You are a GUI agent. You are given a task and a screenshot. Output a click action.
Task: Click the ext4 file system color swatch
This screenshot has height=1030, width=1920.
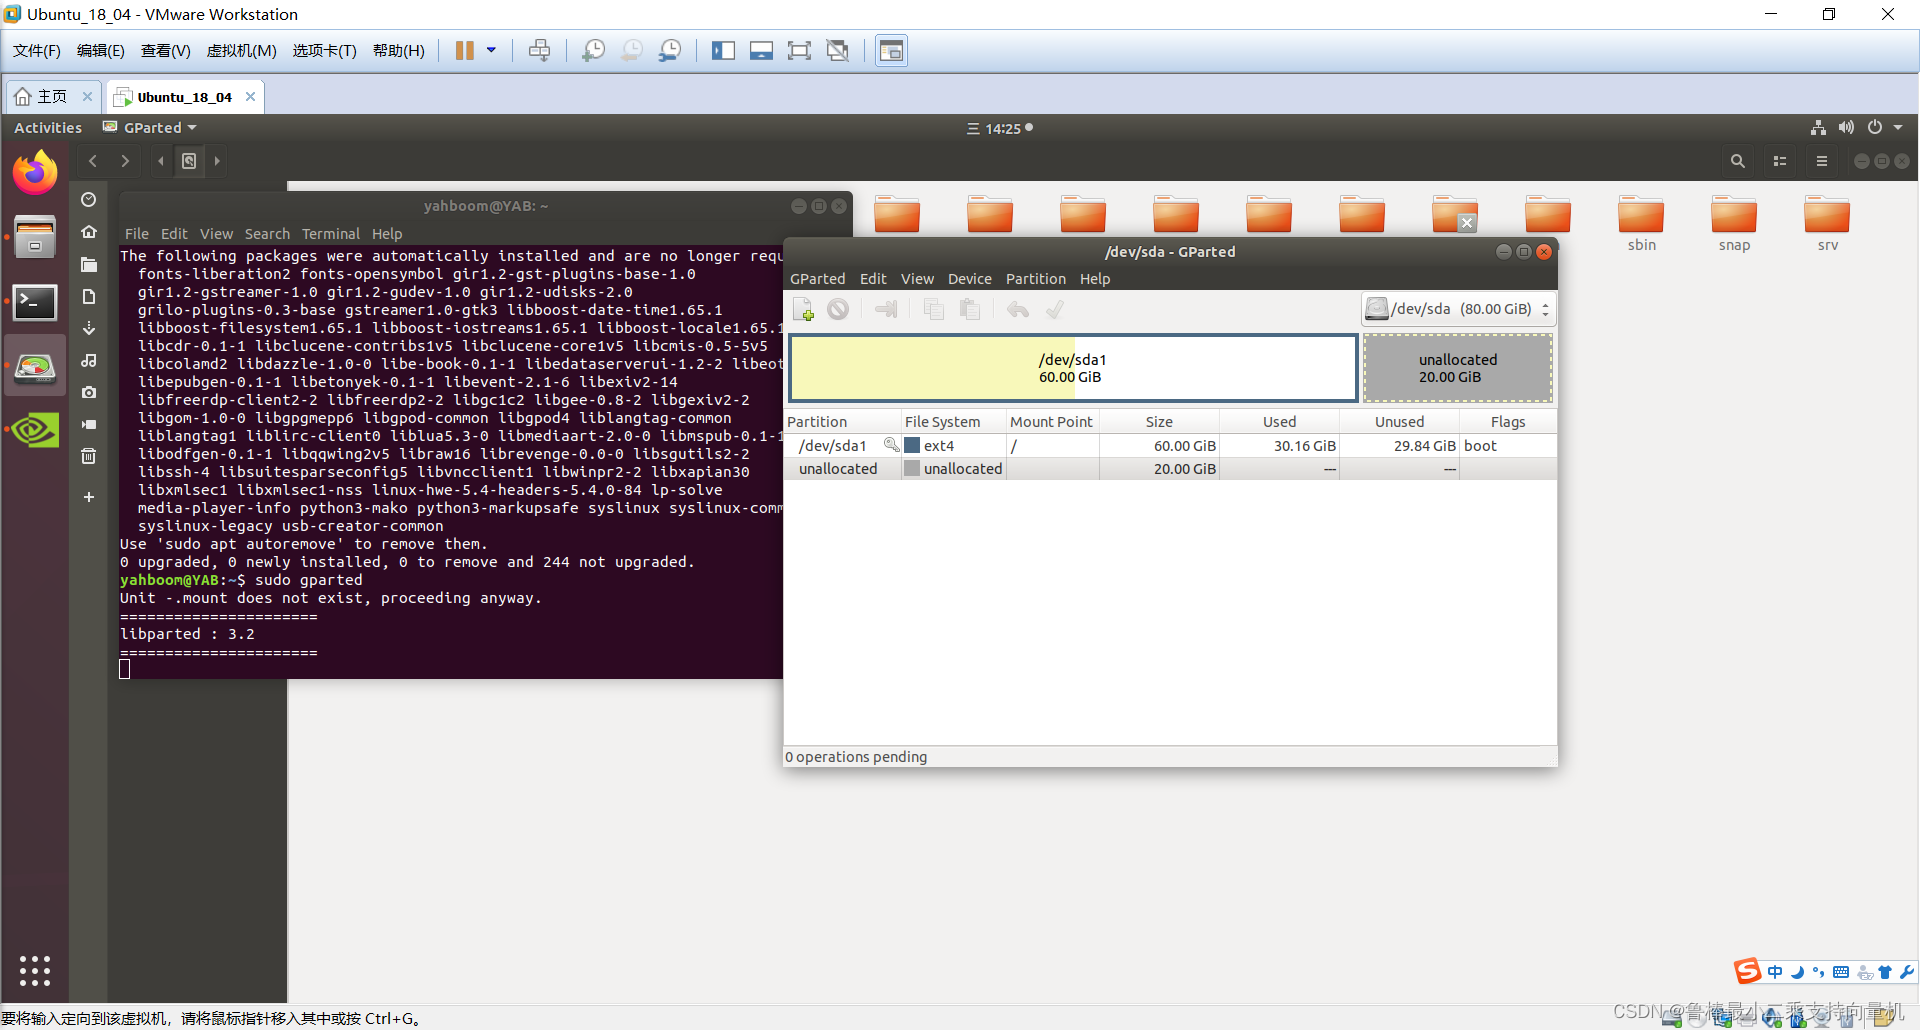click(x=912, y=446)
